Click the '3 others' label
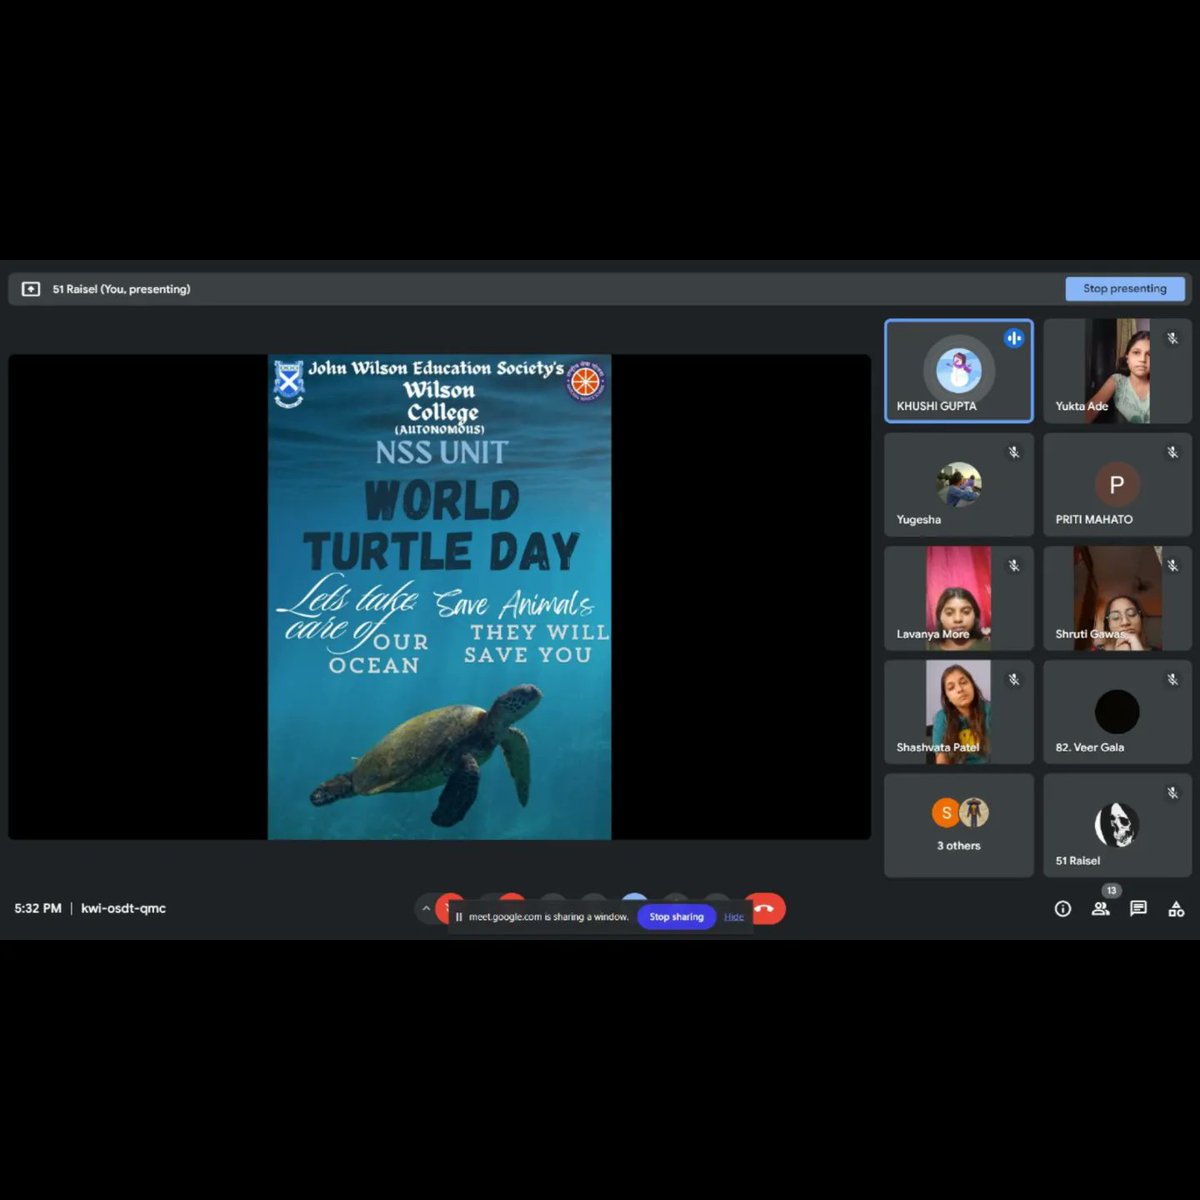1200x1200 pixels. pyautogui.click(x=959, y=845)
